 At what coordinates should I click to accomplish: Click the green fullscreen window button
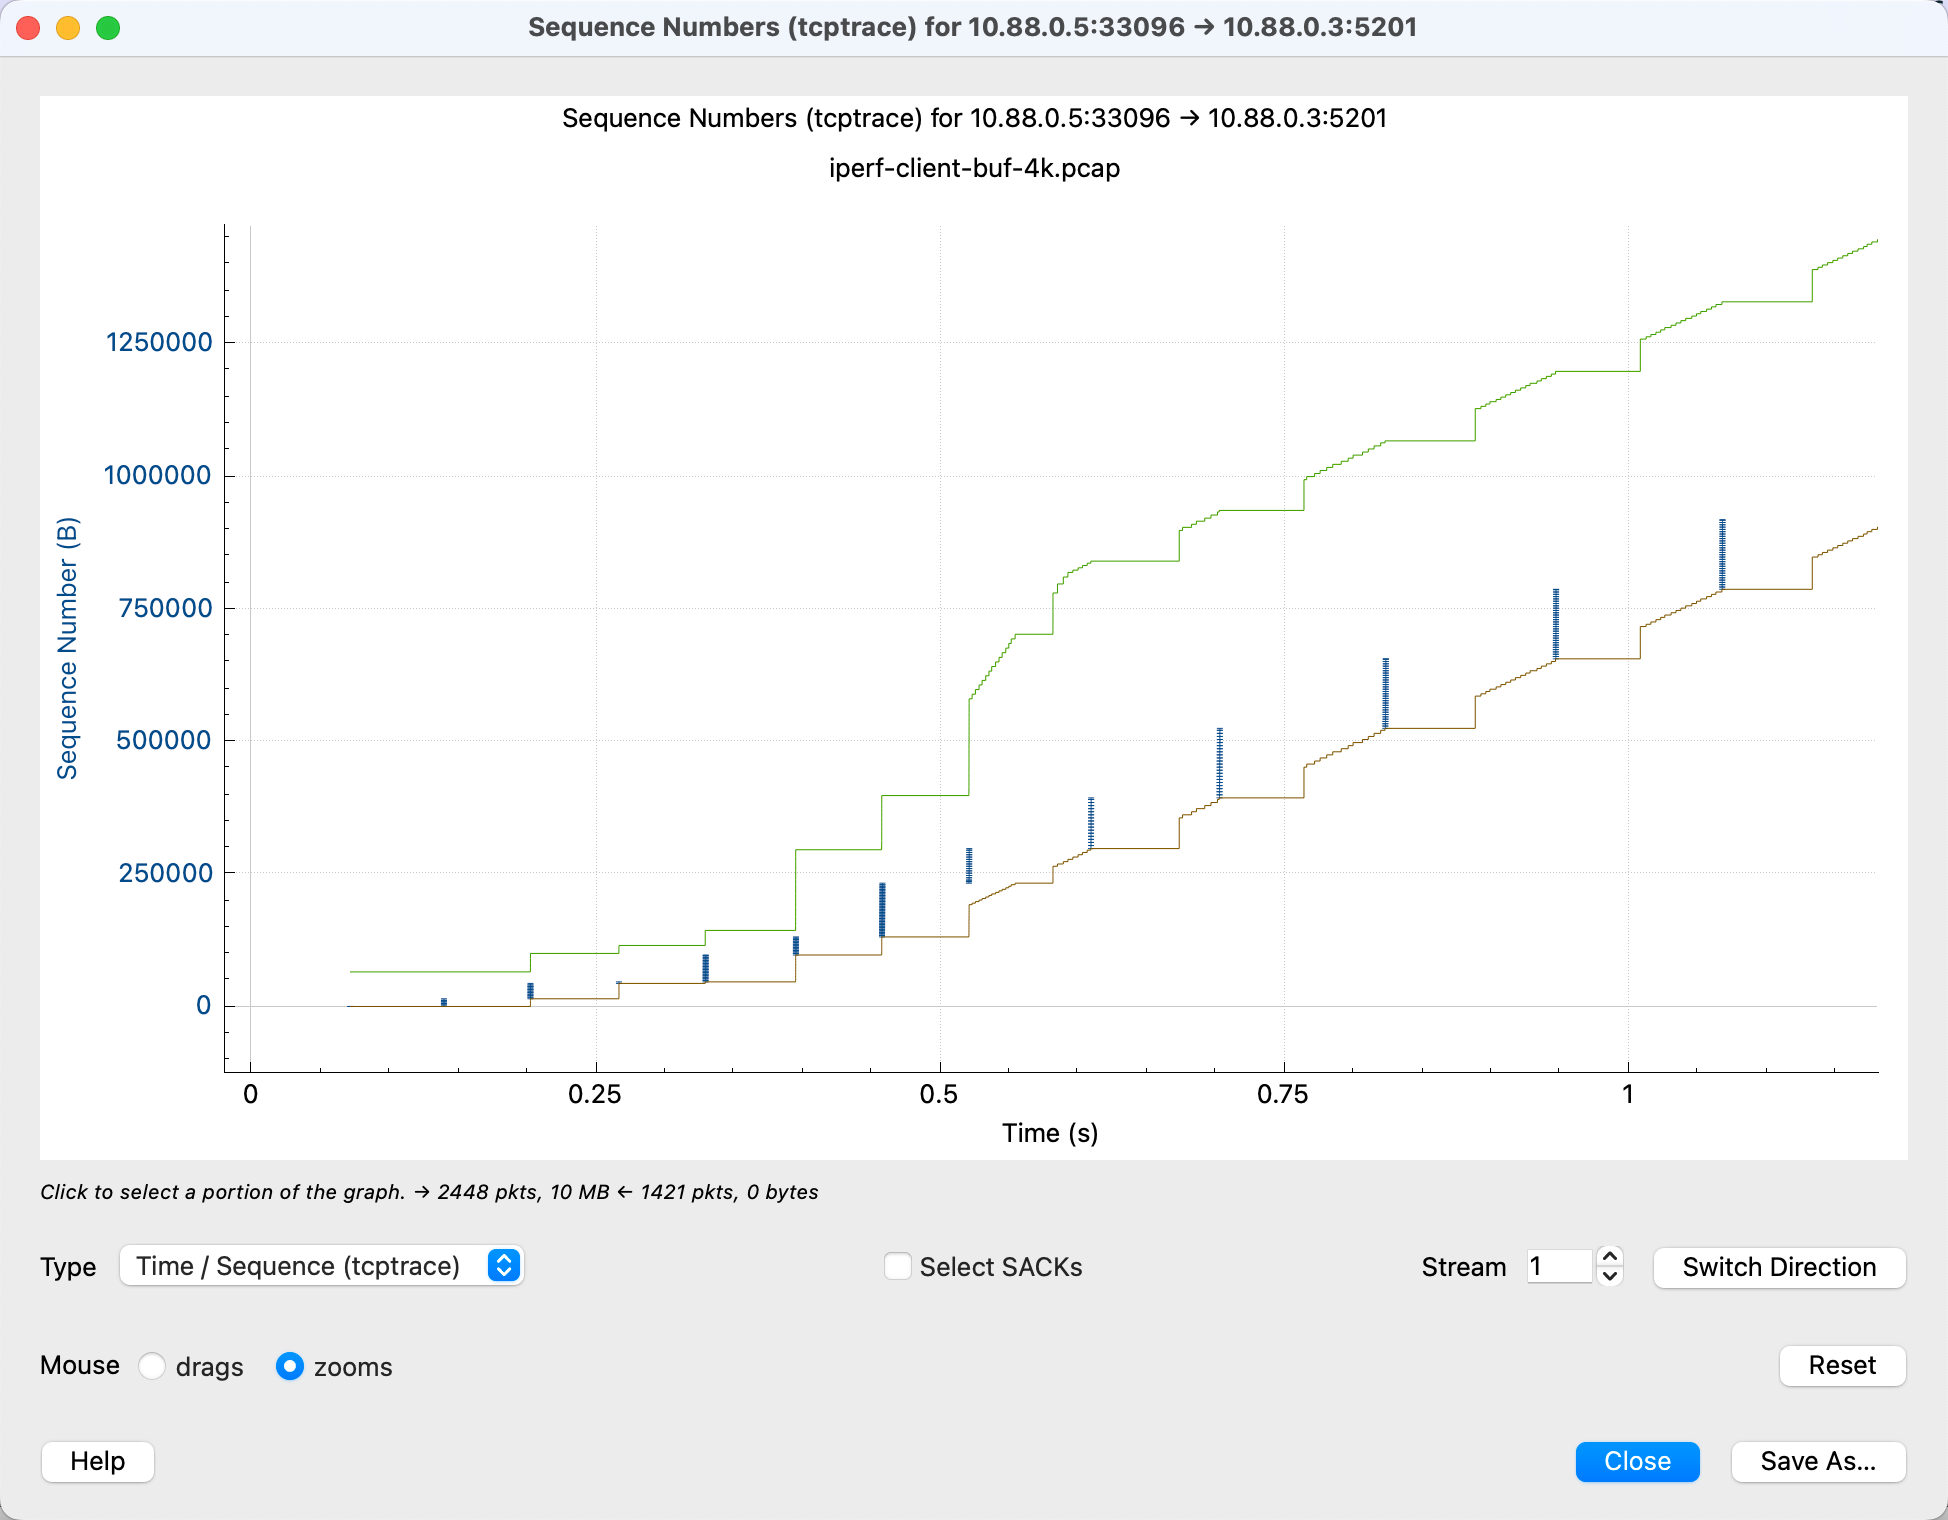click(x=108, y=28)
